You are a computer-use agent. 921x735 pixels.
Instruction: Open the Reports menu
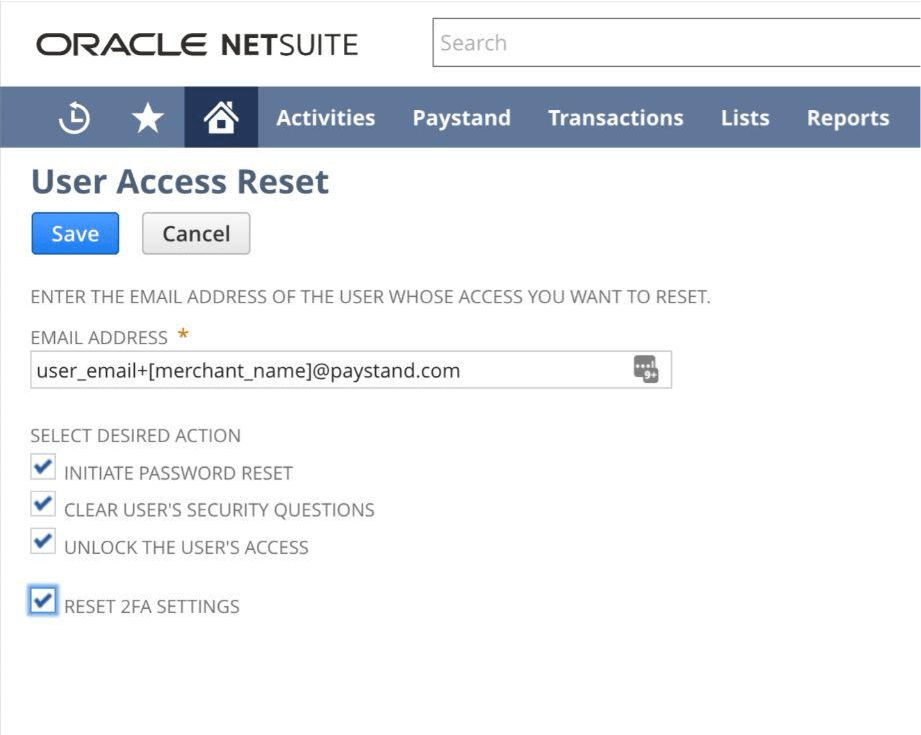(x=848, y=118)
